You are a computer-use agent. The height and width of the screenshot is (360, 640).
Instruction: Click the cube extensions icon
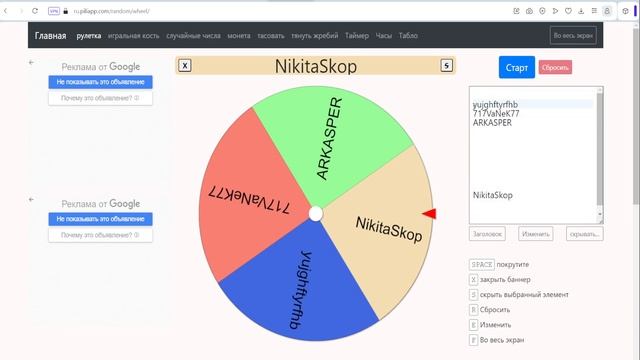626,11
